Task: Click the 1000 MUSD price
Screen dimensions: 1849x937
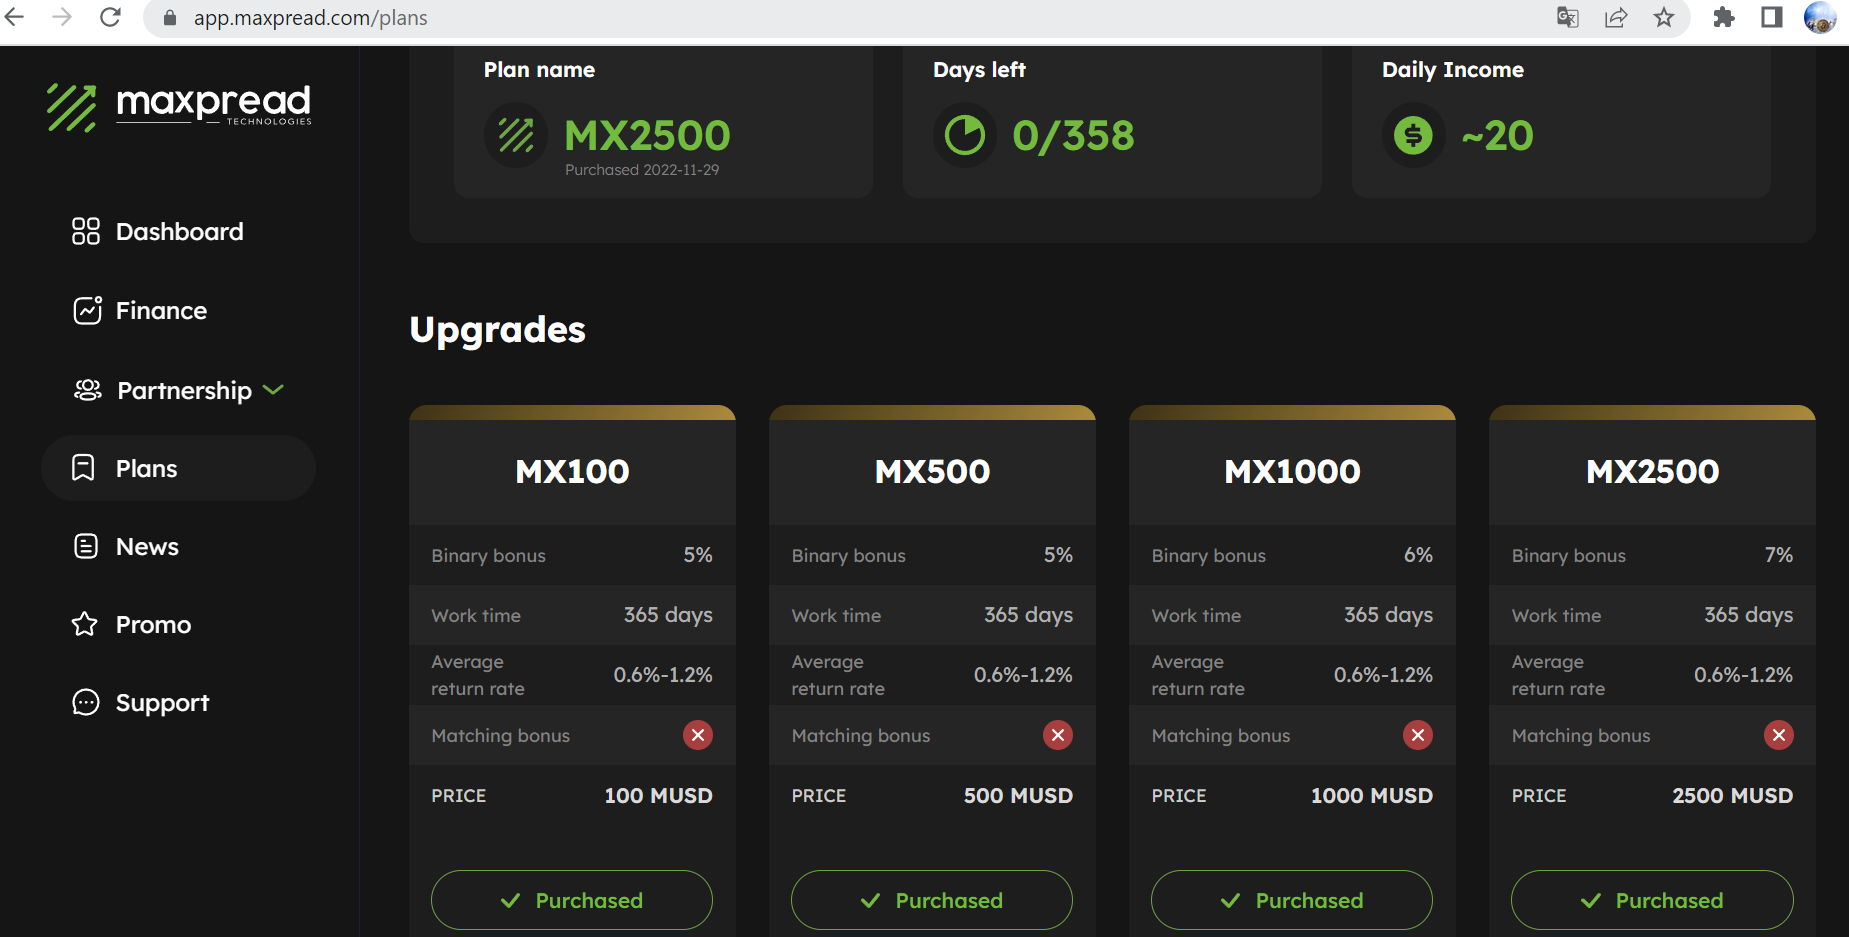Action: click(x=1372, y=795)
